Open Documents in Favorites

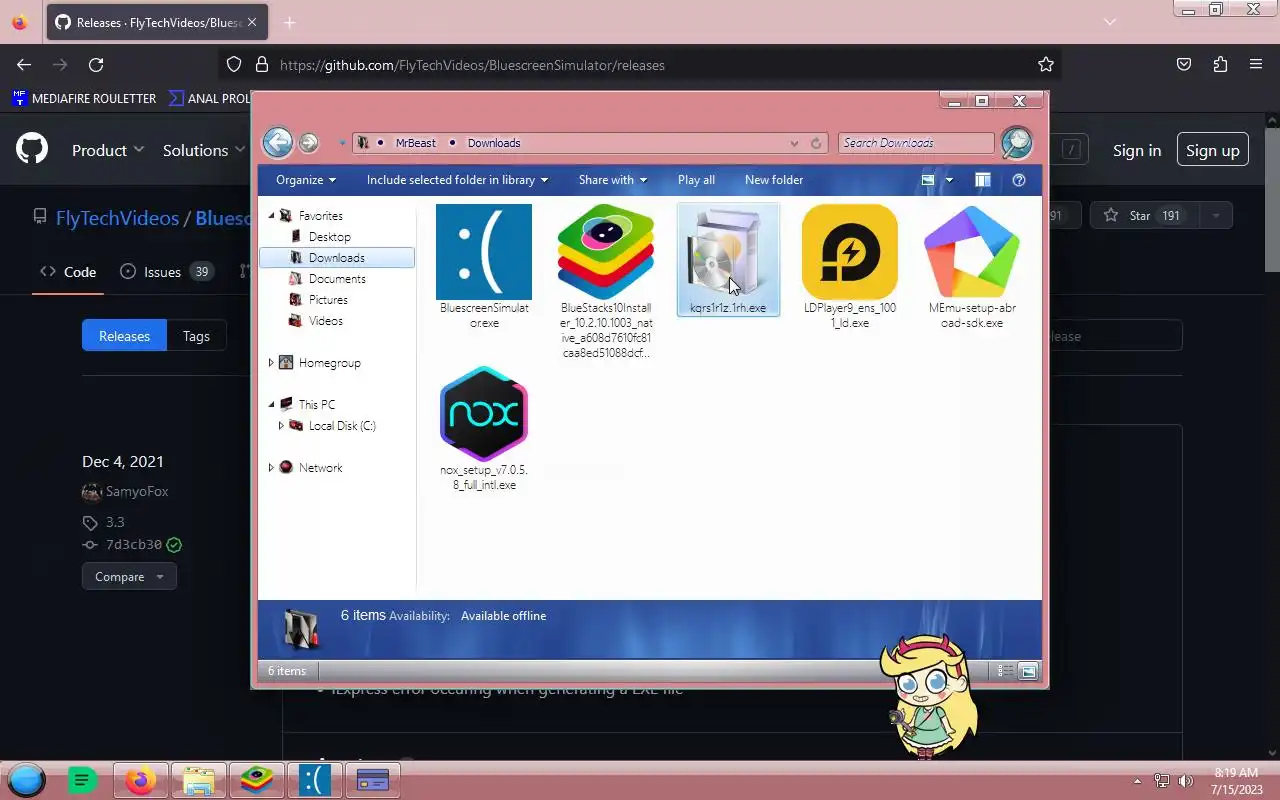[x=337, y=279]
